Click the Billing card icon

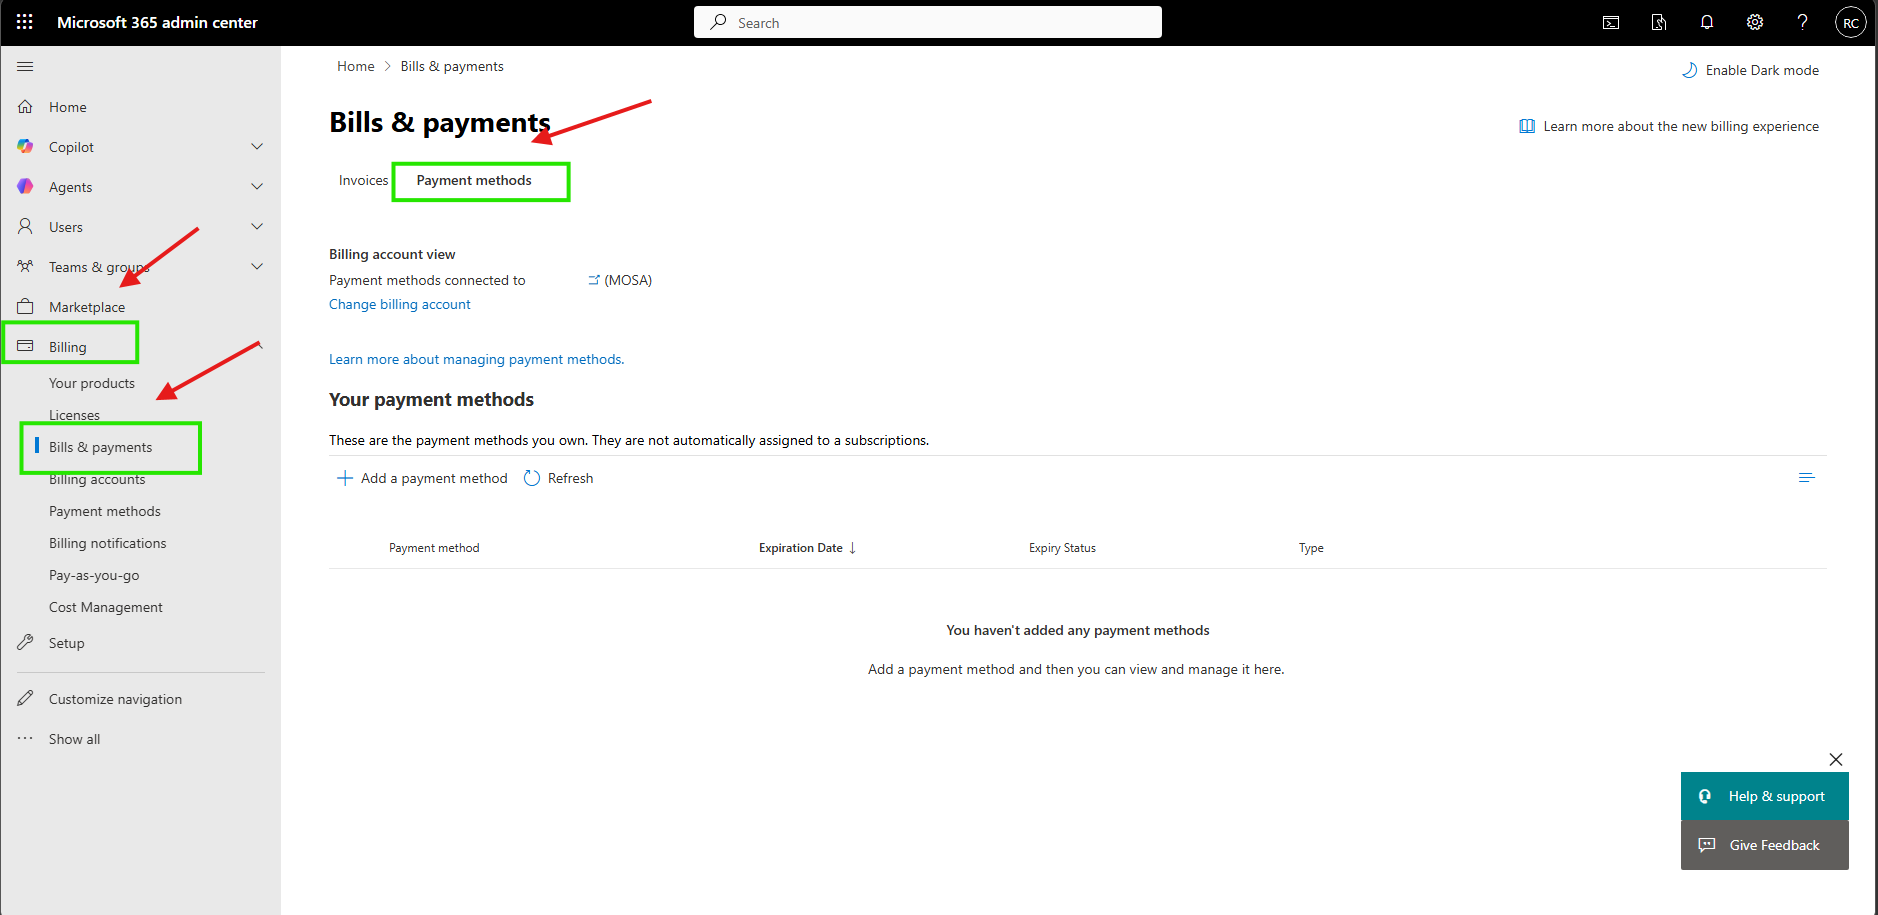coord(26,347)
